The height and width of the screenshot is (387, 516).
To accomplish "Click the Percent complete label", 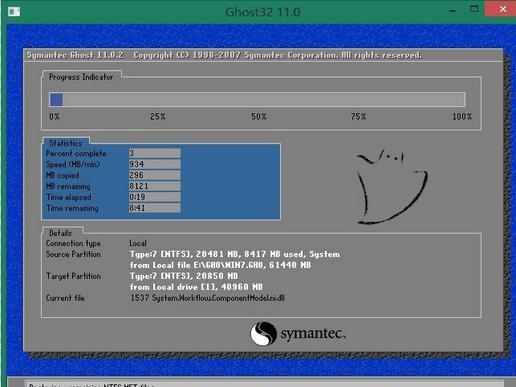I will [76, 153].
